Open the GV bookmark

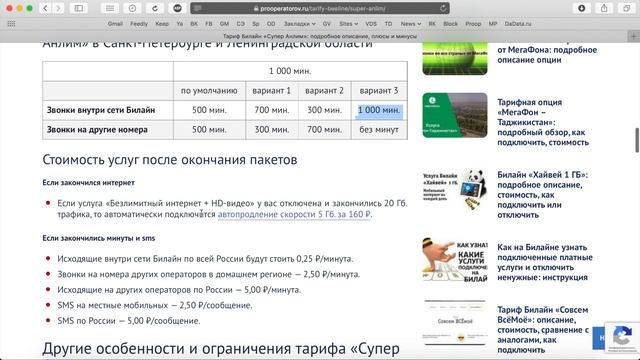[327, 24]
